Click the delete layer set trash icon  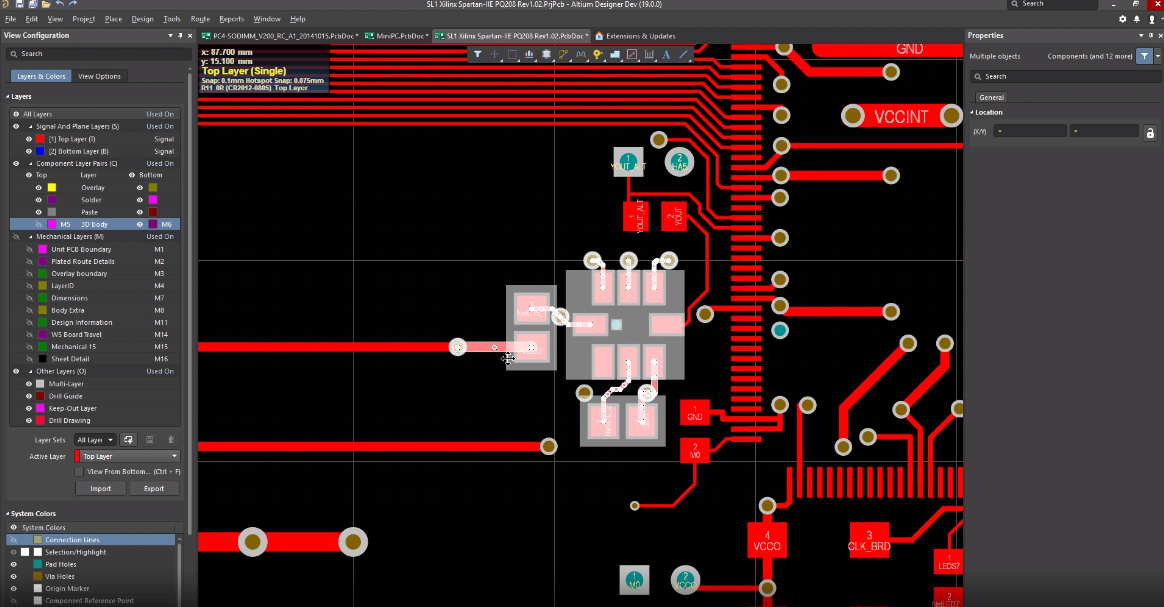click(171, 440)
